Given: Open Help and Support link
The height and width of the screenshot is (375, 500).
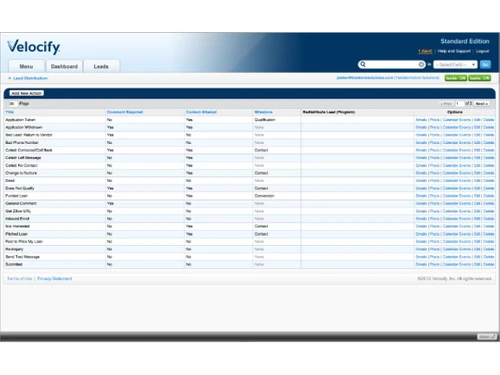Looking at the screenshot, I should coord(454,51).
